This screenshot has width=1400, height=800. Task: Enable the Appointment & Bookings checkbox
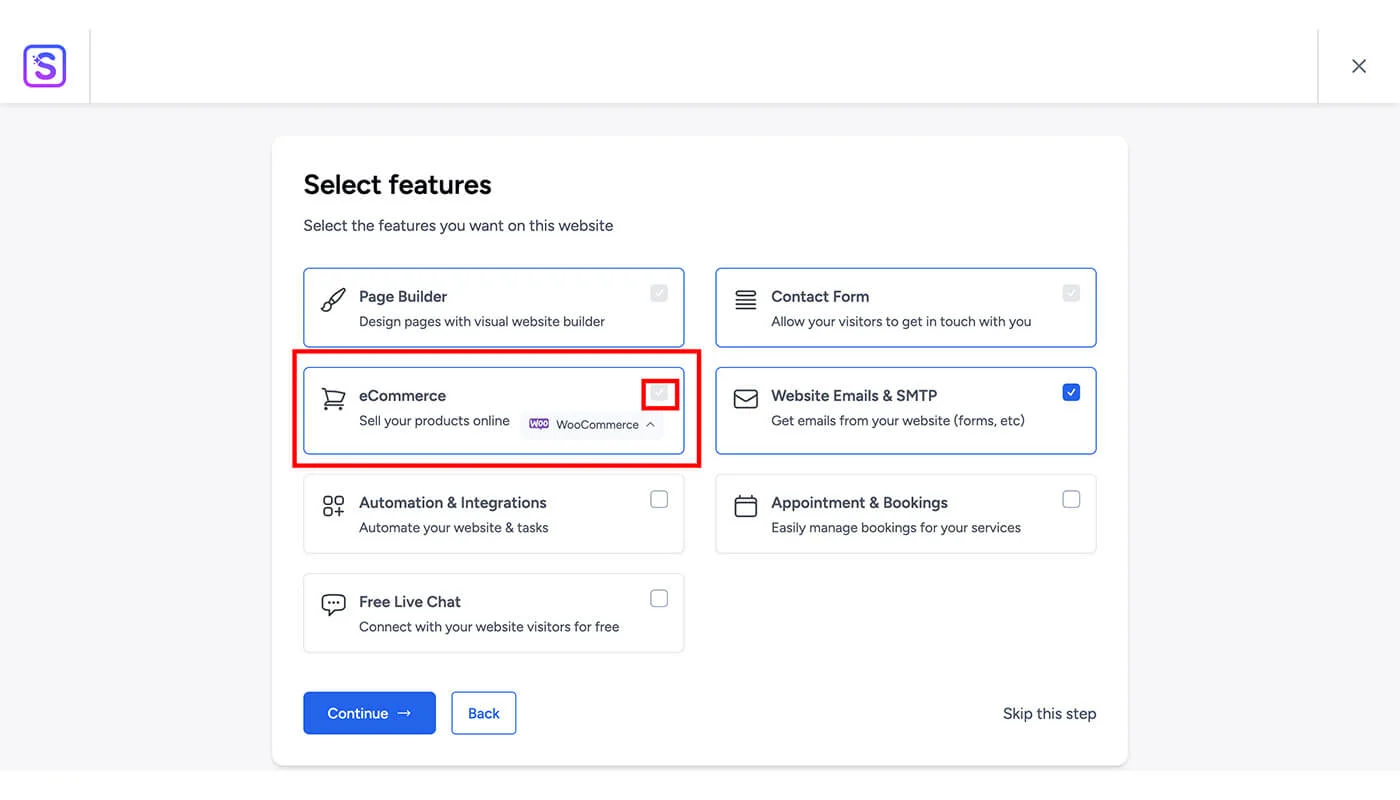[1071, 498]
